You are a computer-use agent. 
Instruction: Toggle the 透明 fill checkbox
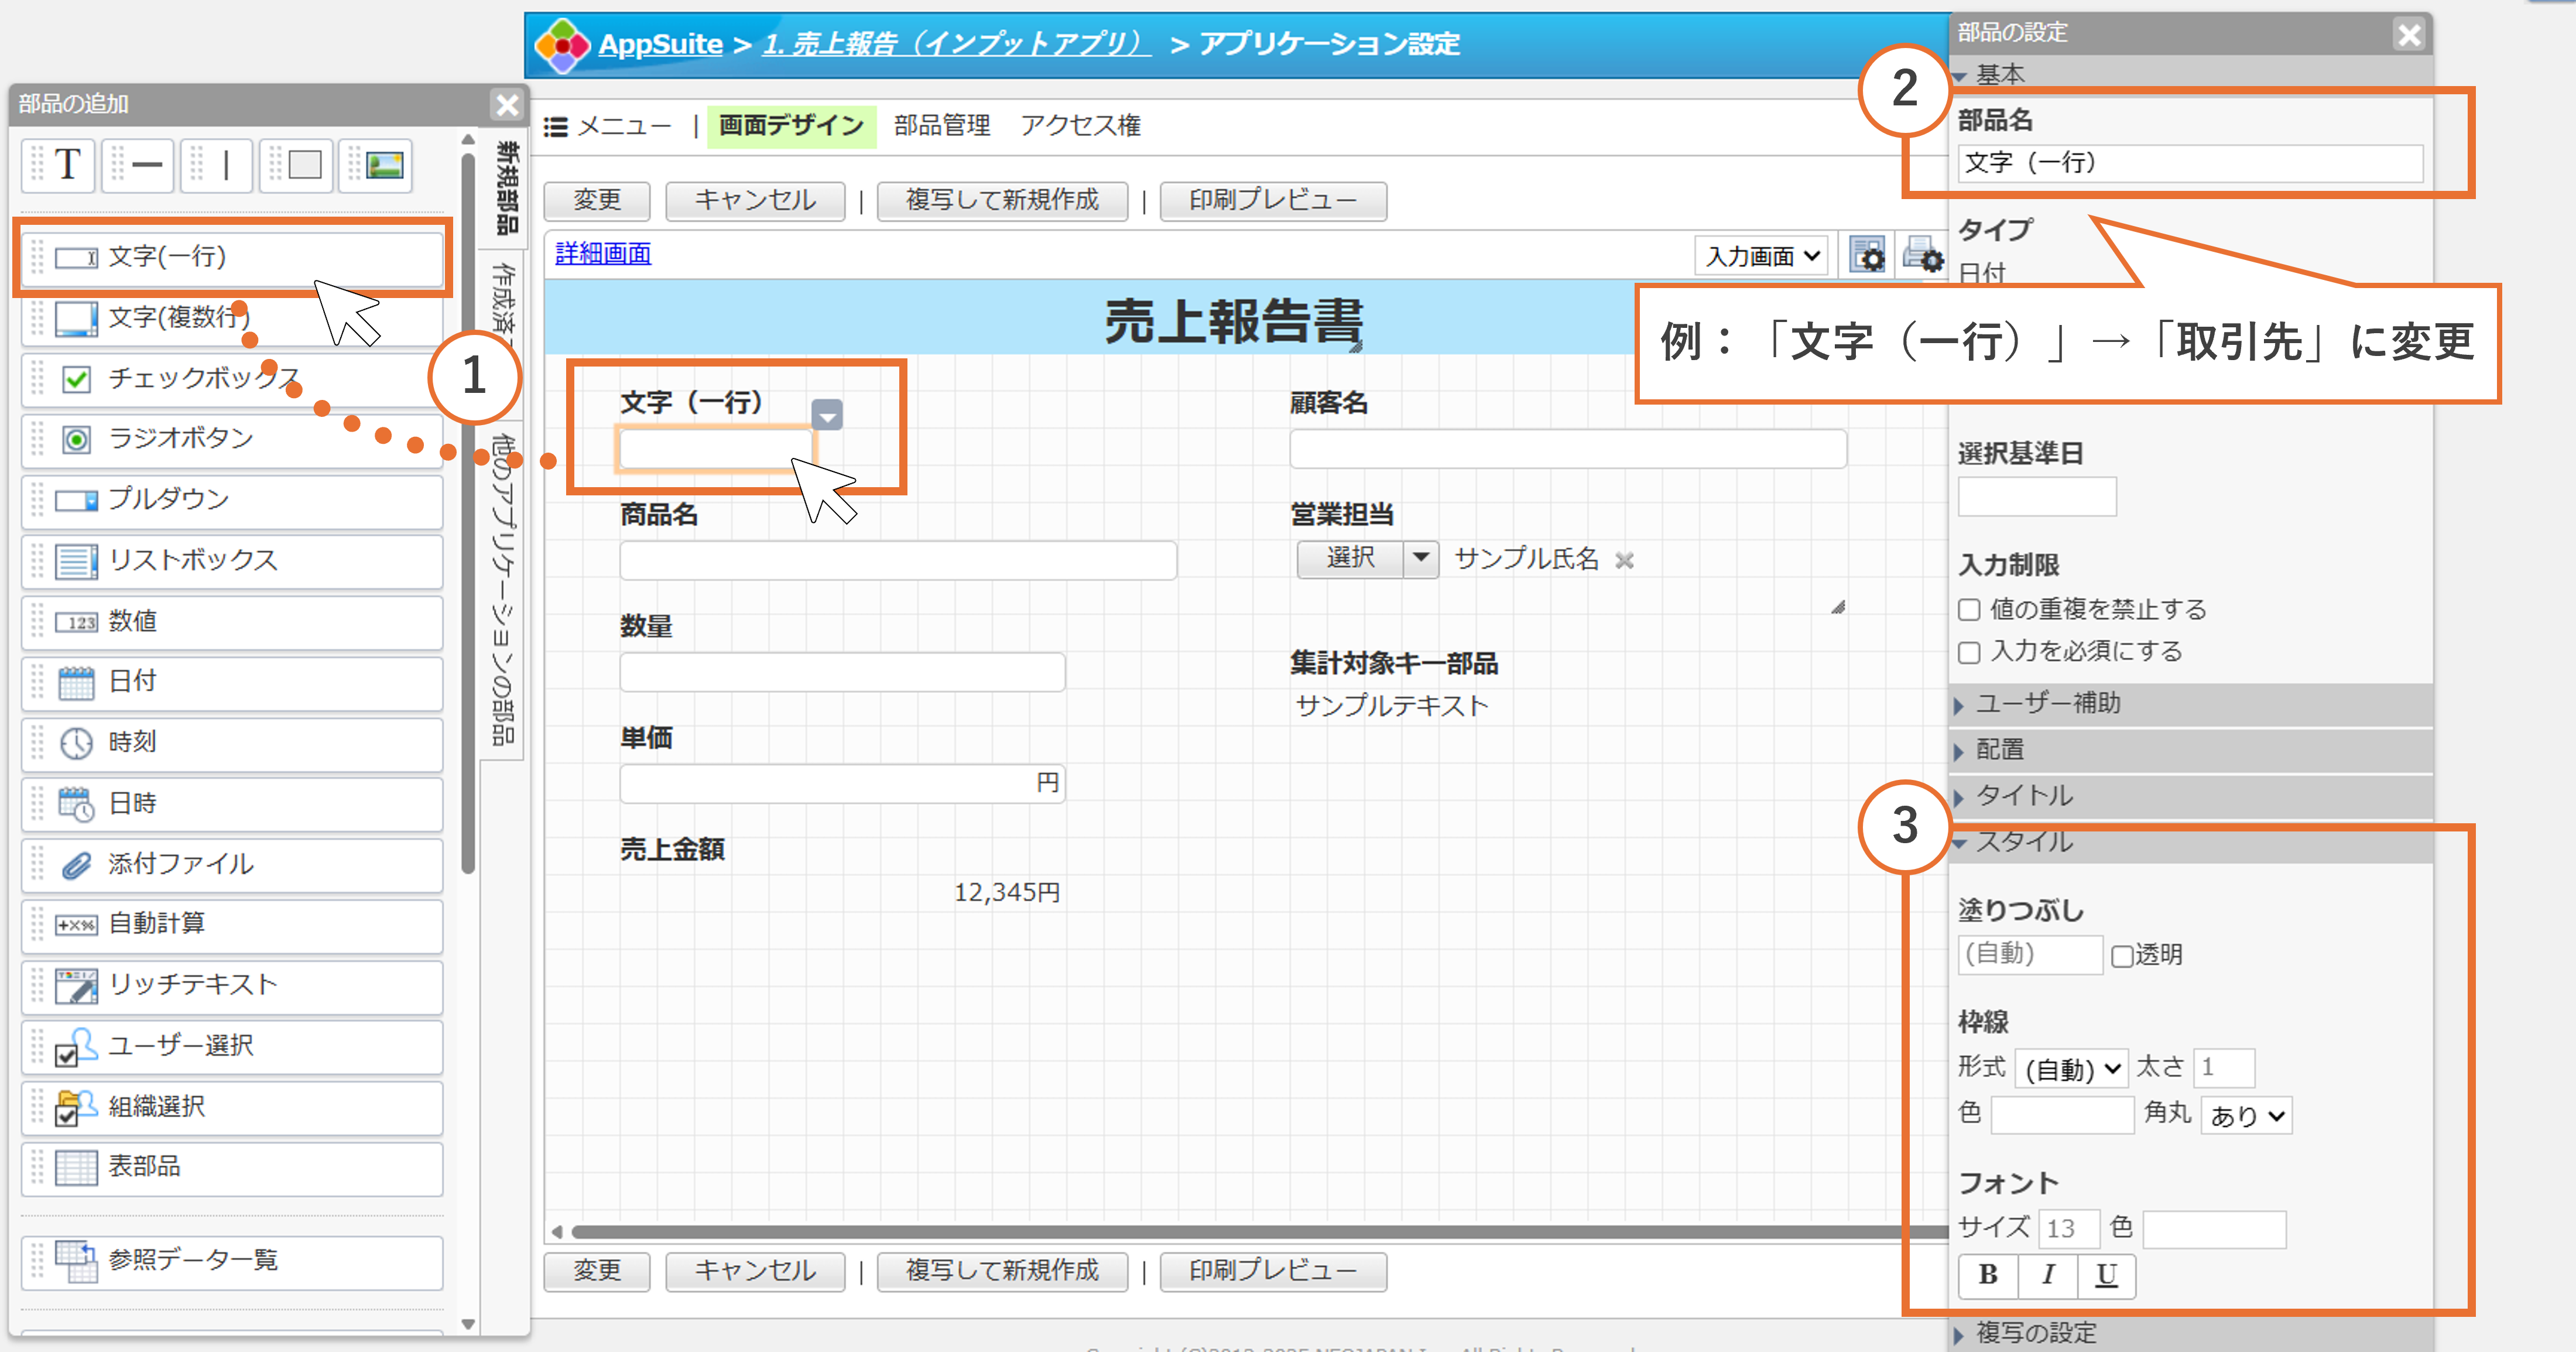click(x=2121, y=956)
